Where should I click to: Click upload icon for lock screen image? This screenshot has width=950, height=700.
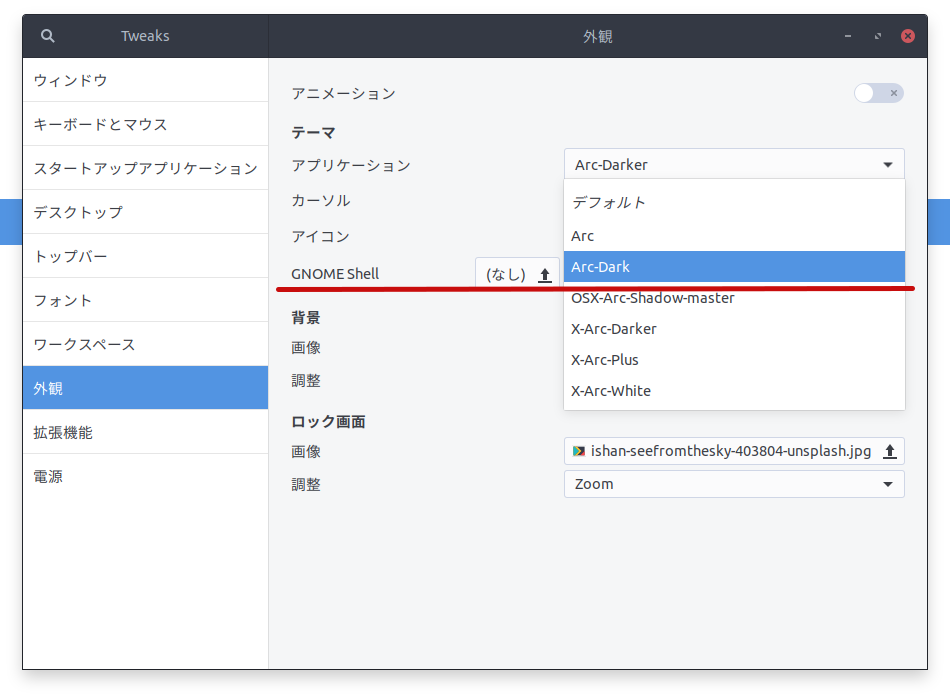889,451
